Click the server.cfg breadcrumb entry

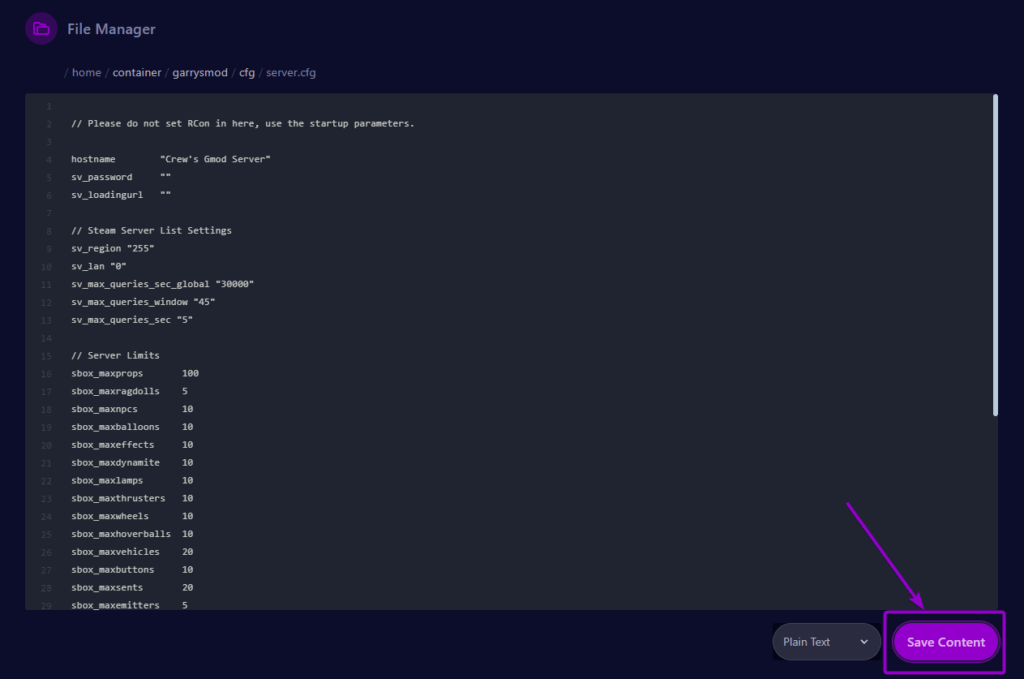291,72
